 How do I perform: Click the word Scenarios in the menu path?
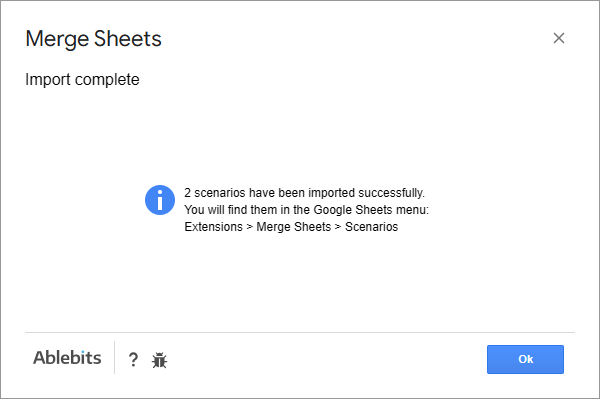coord(372,226)
